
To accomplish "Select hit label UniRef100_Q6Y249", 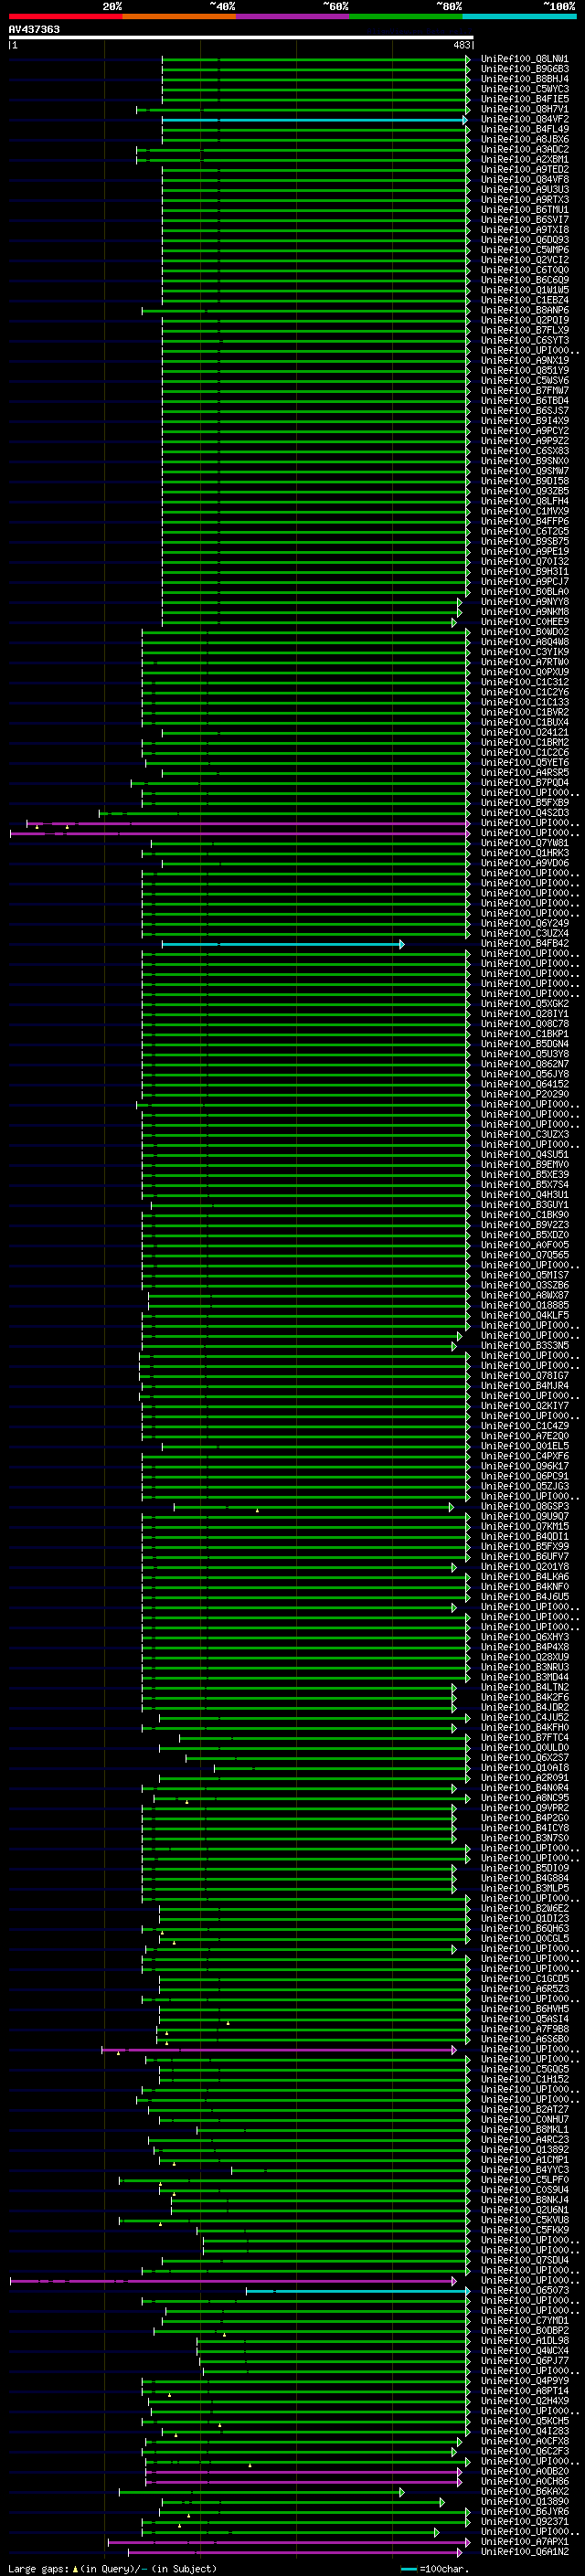I will [525, 923].
